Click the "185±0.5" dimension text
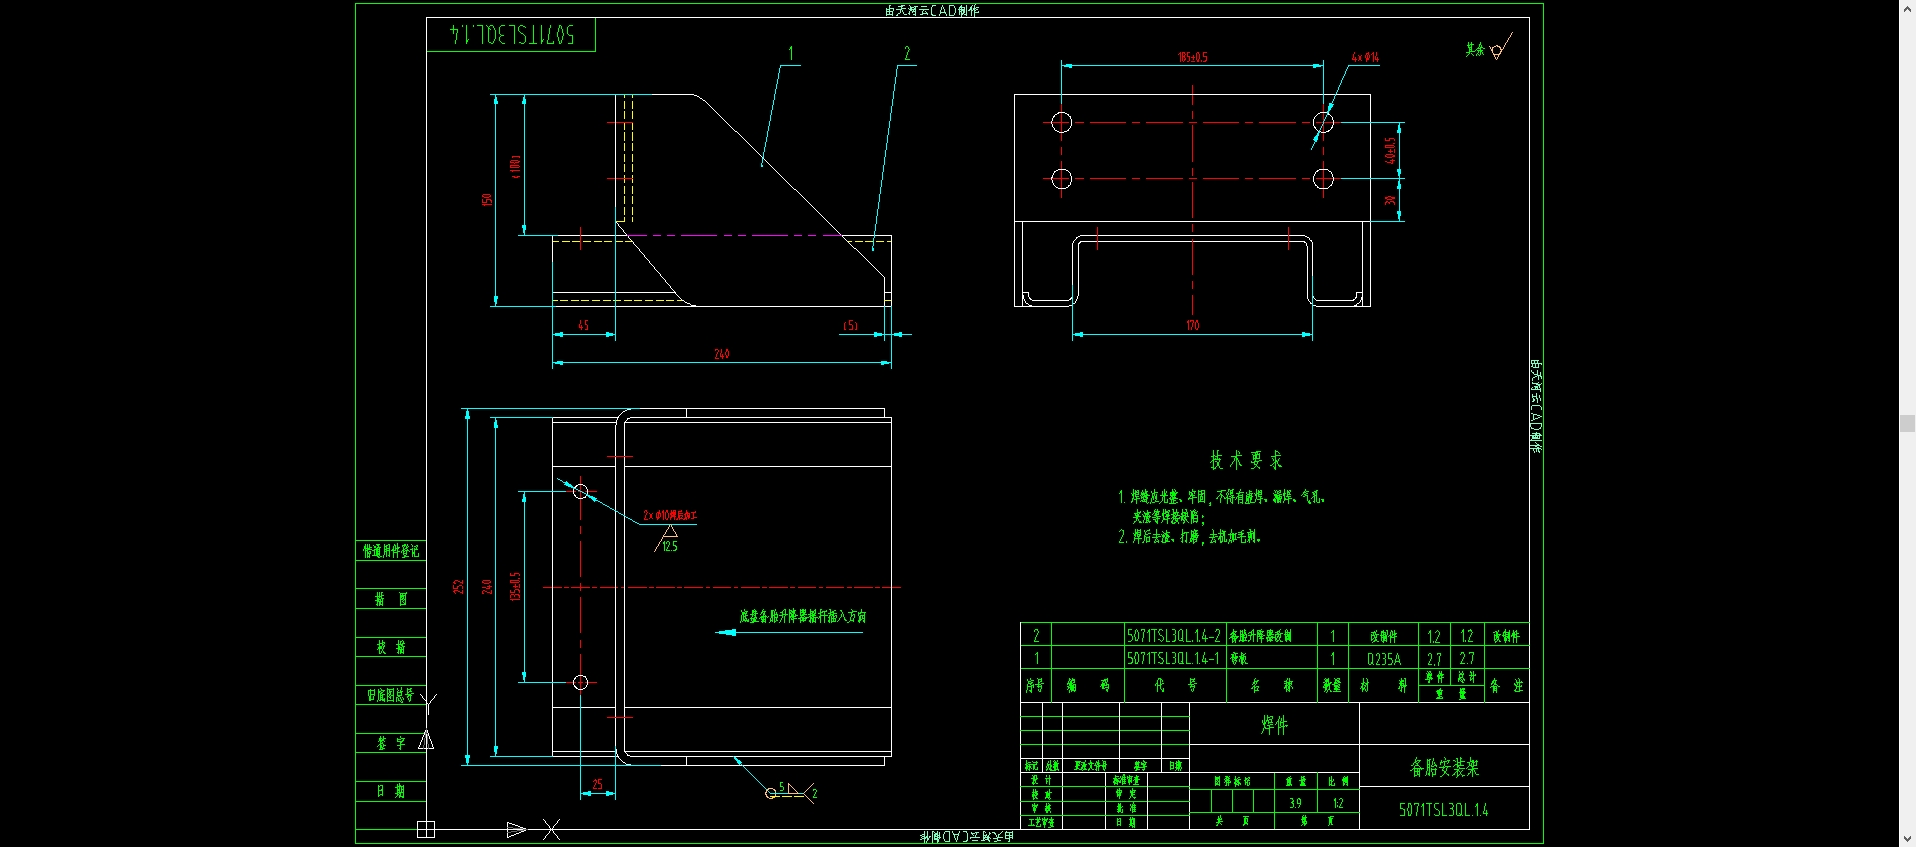The width and height of the screenshot is (1916, 847). [x=1192, y=57]
